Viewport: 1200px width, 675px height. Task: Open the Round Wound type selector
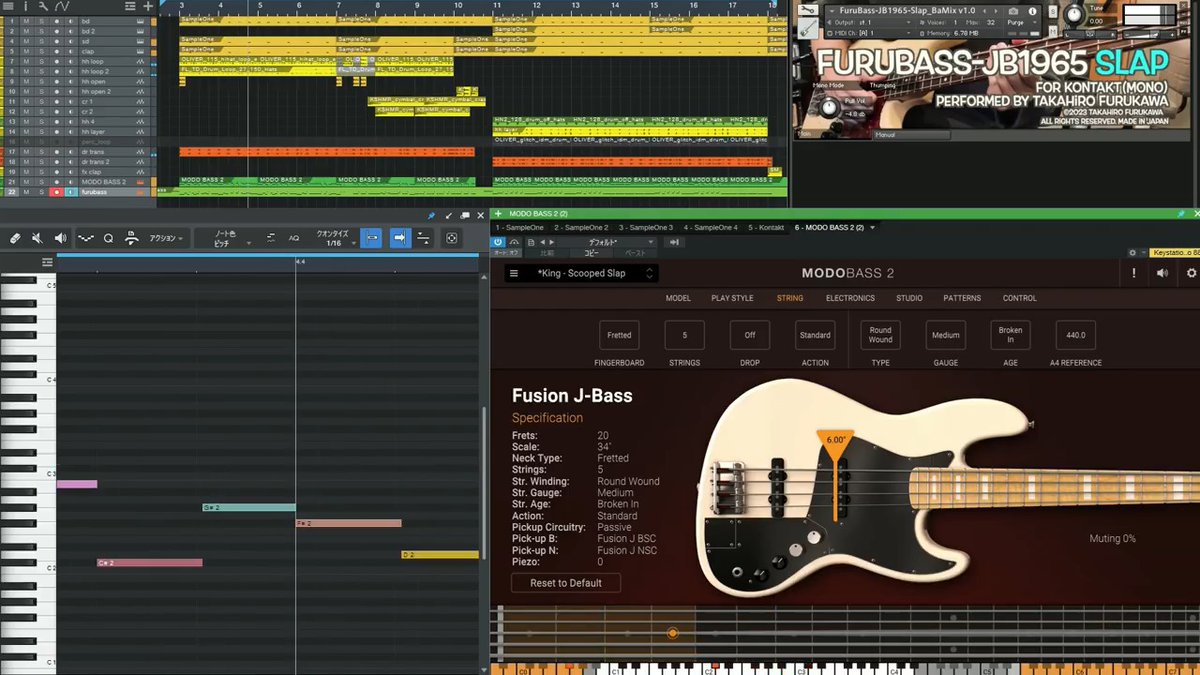coord(880,335)
